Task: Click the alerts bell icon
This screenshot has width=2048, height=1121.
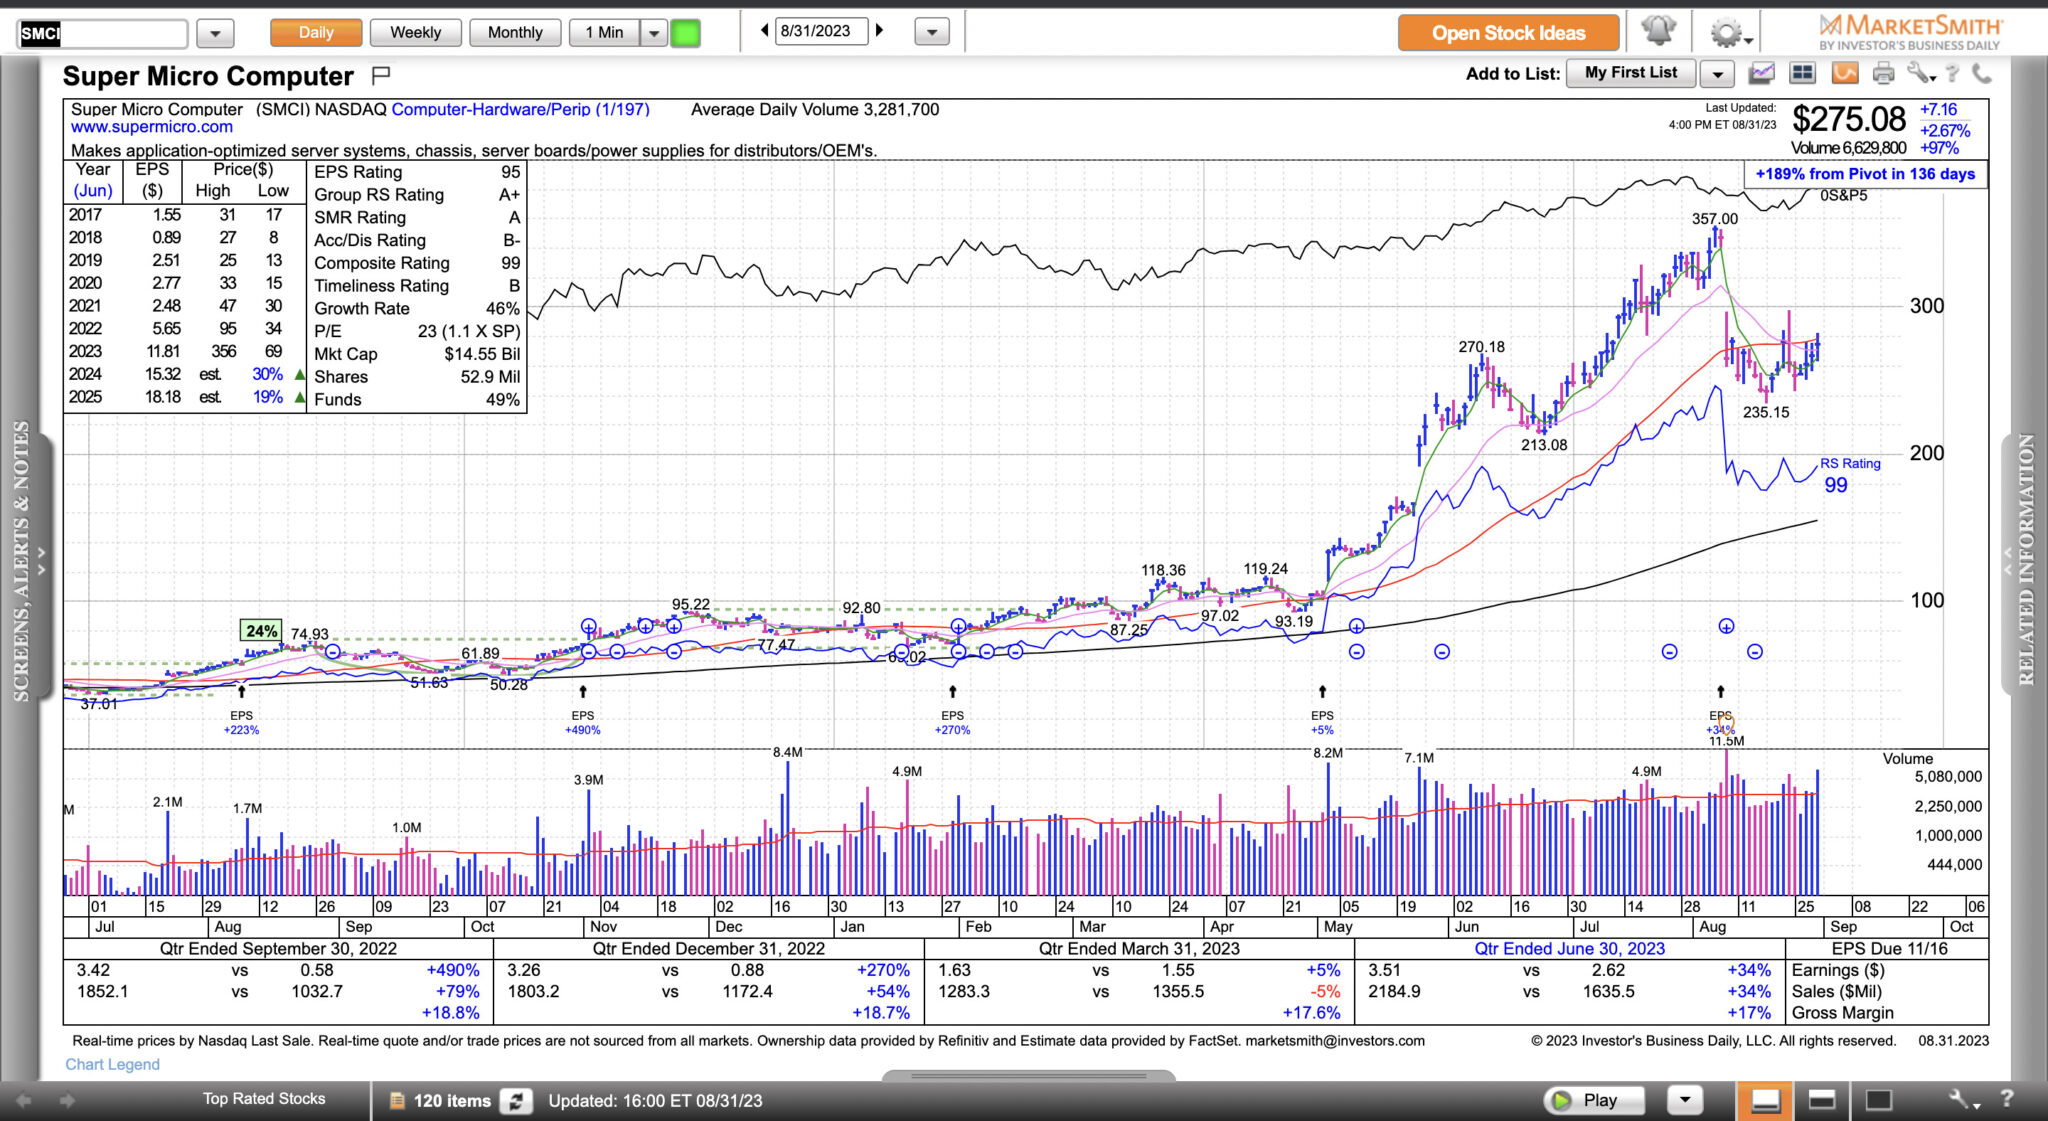Action: coord(1658,32)
